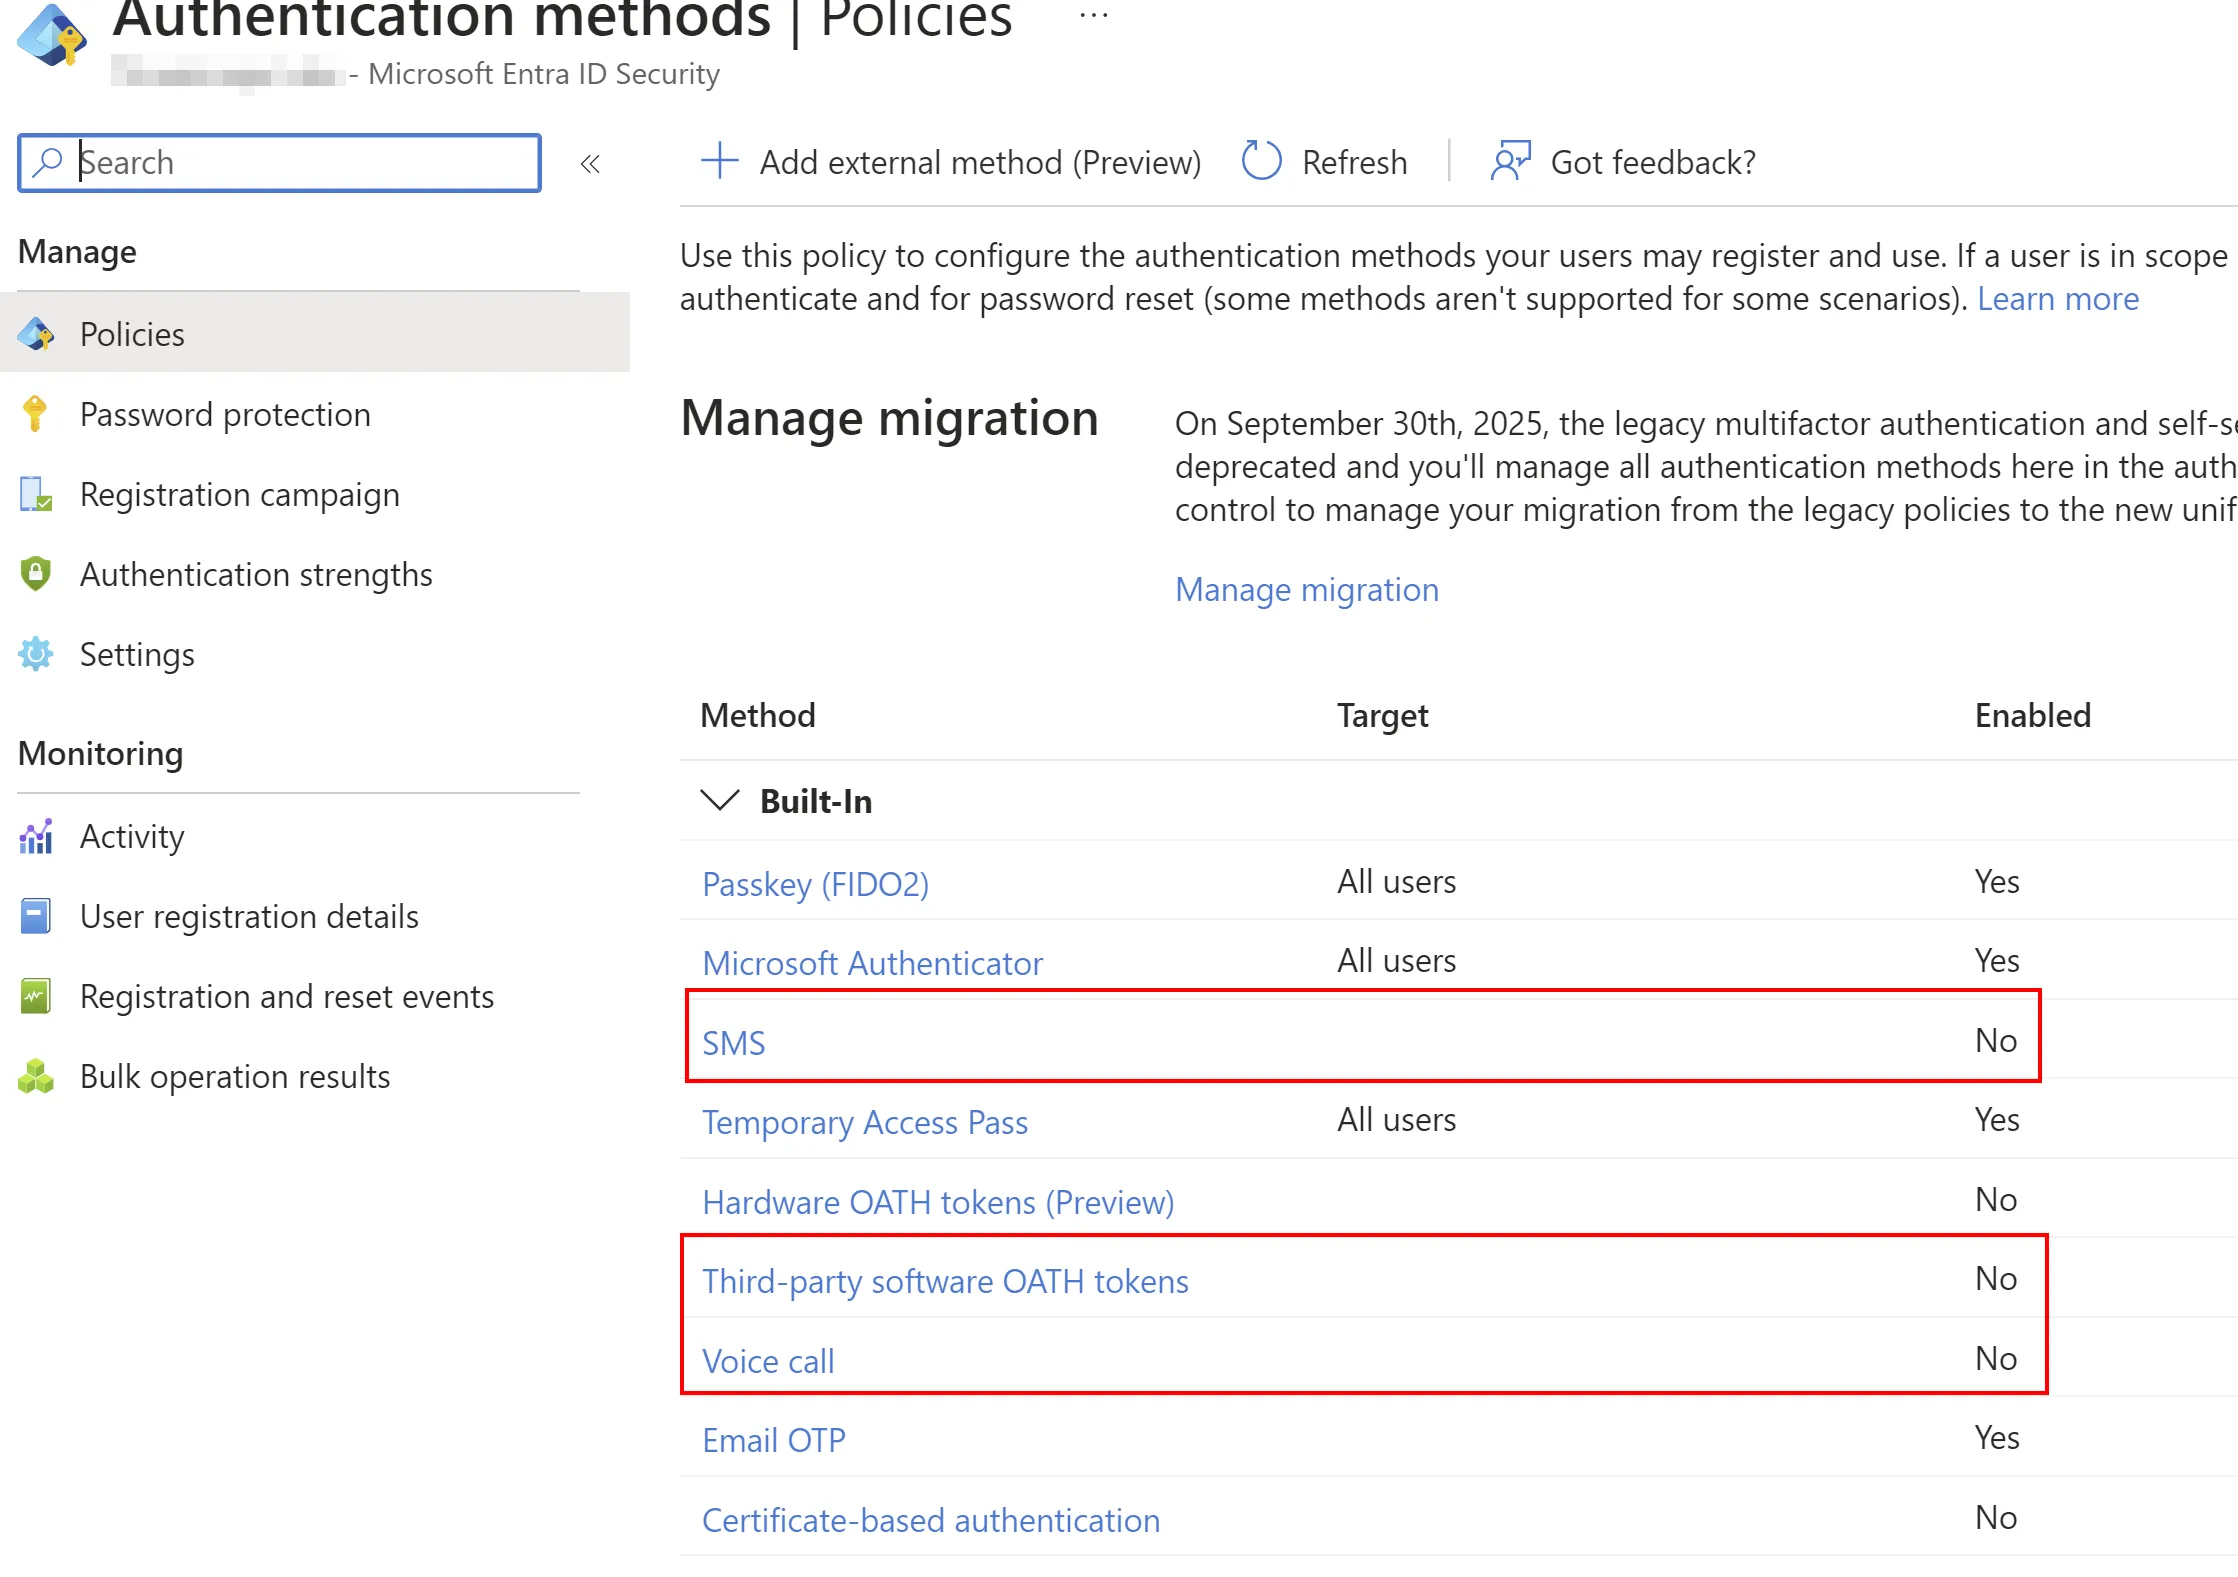Click the Policies menu icon
The height and width of the screenshot is (1577, 2238).
click(36, 334)
